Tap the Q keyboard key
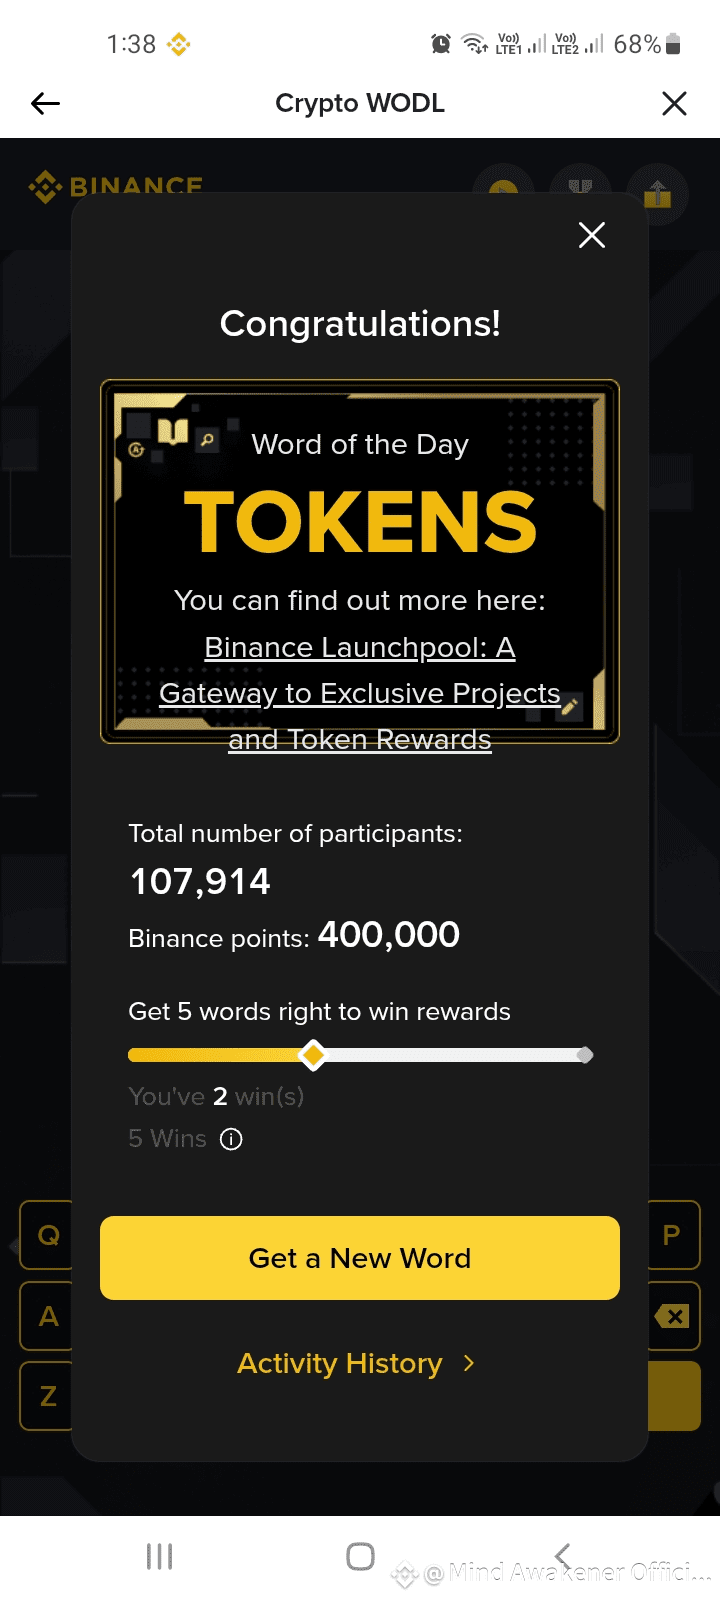The image size is (720, 1600). pos(47,1235)
